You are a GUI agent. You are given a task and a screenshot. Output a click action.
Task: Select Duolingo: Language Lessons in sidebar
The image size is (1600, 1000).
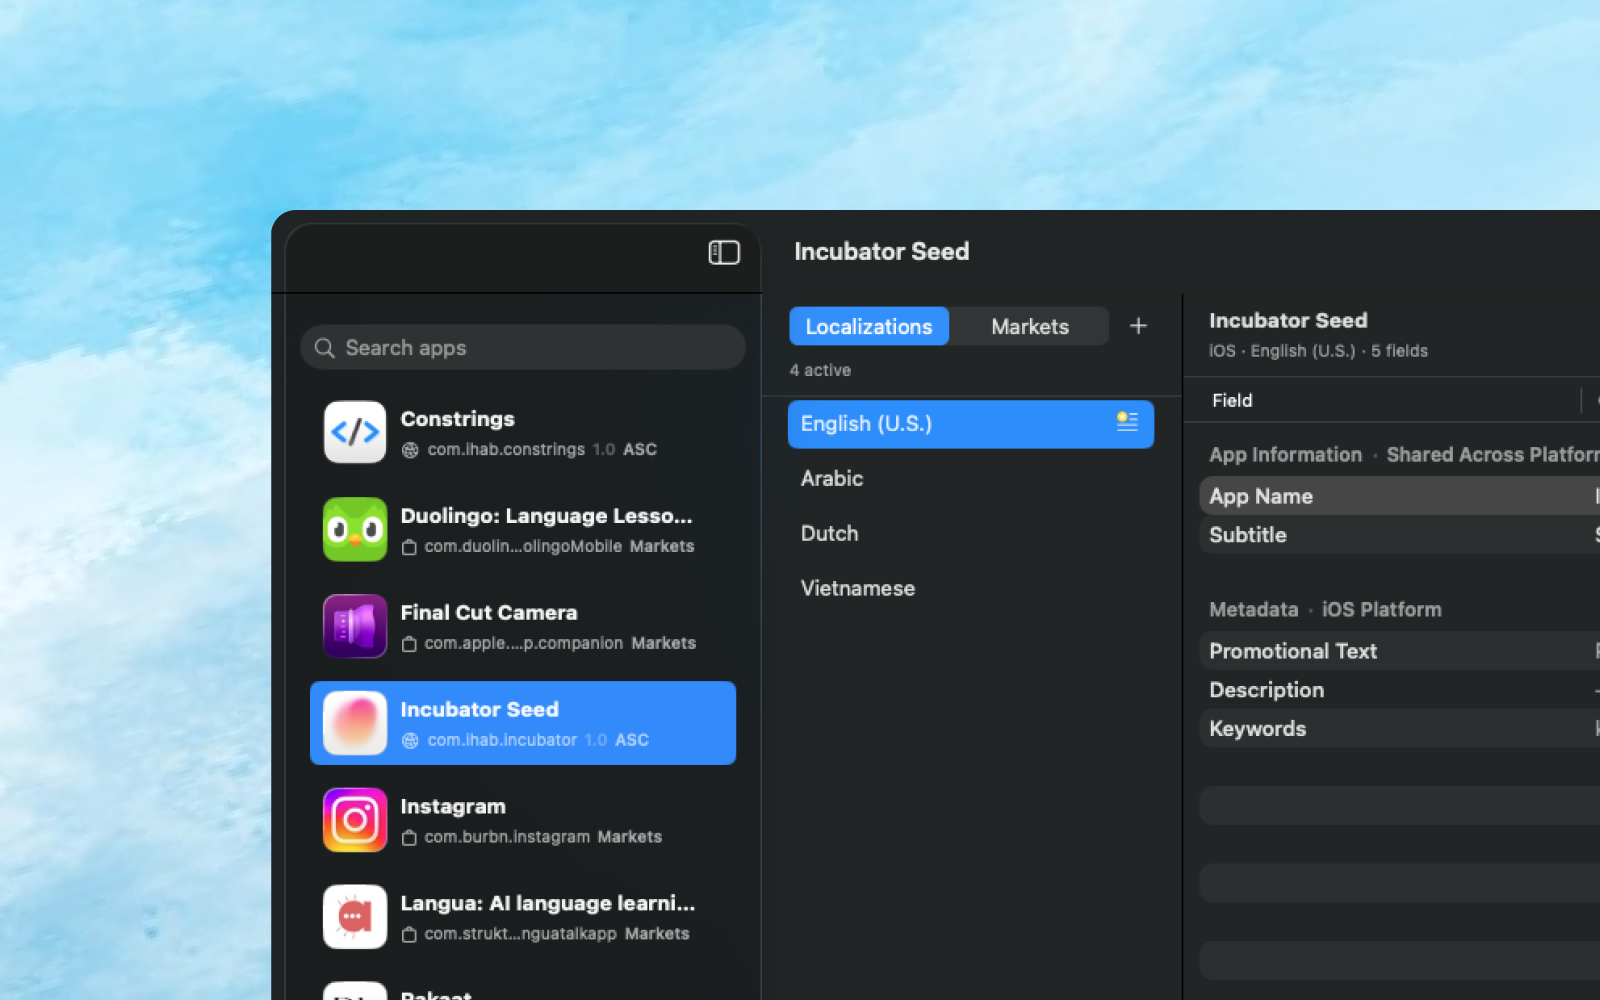pos(523,529)
